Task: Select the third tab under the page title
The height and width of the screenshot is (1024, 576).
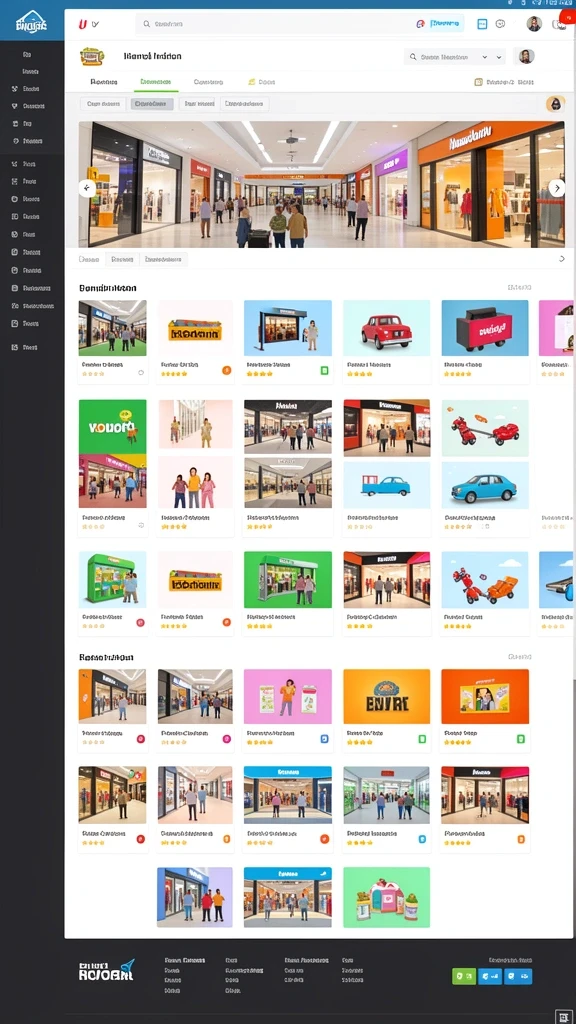Action: coord(208,82)
